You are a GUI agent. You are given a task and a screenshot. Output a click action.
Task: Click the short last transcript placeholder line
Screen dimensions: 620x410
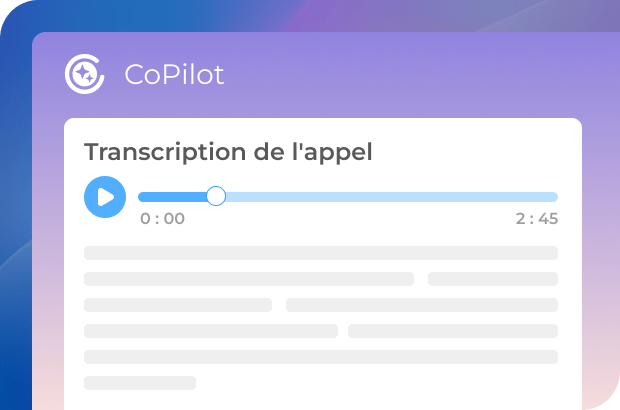(139, 383)
